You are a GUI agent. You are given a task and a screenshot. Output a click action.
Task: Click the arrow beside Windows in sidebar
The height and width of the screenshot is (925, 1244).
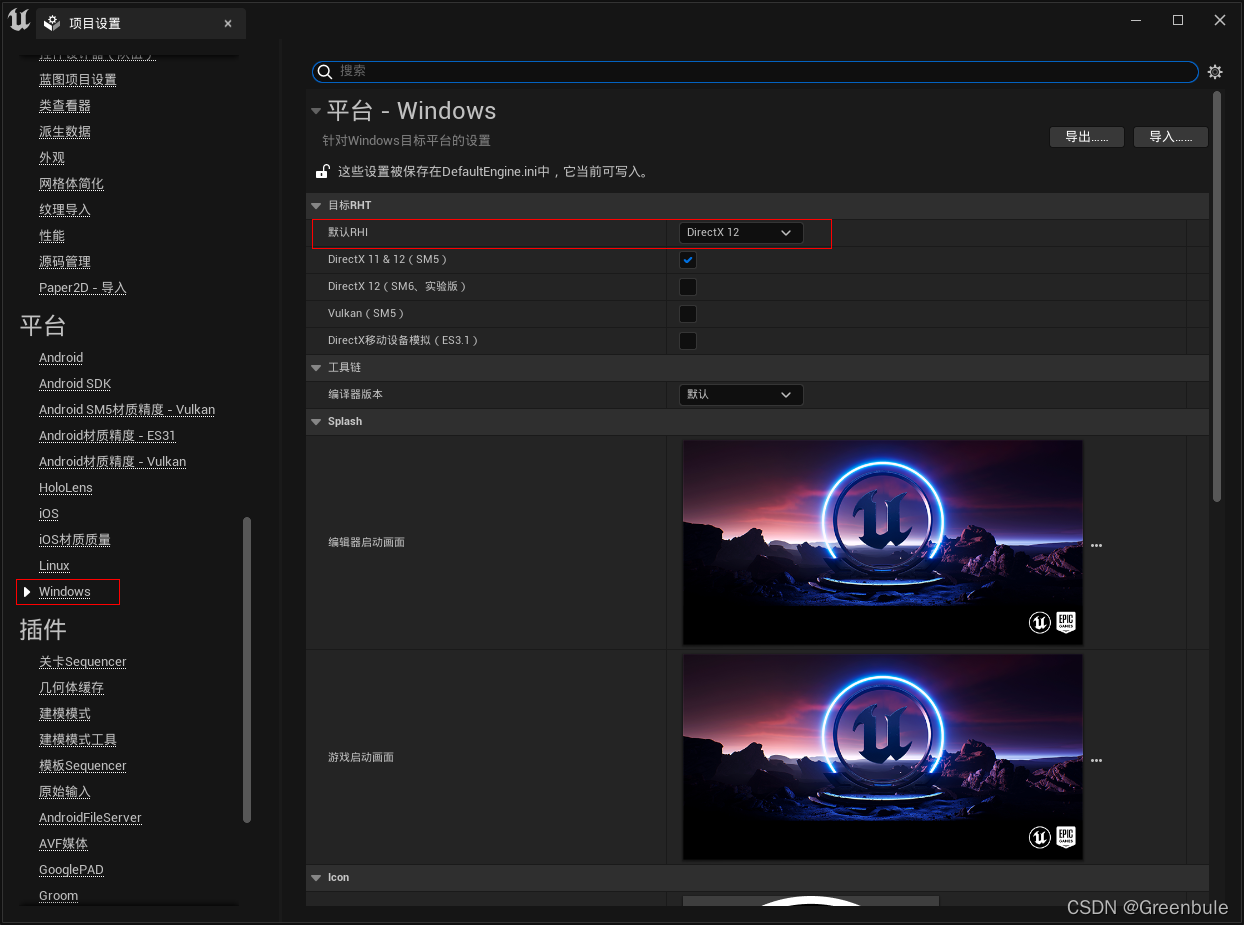[27, 592]
